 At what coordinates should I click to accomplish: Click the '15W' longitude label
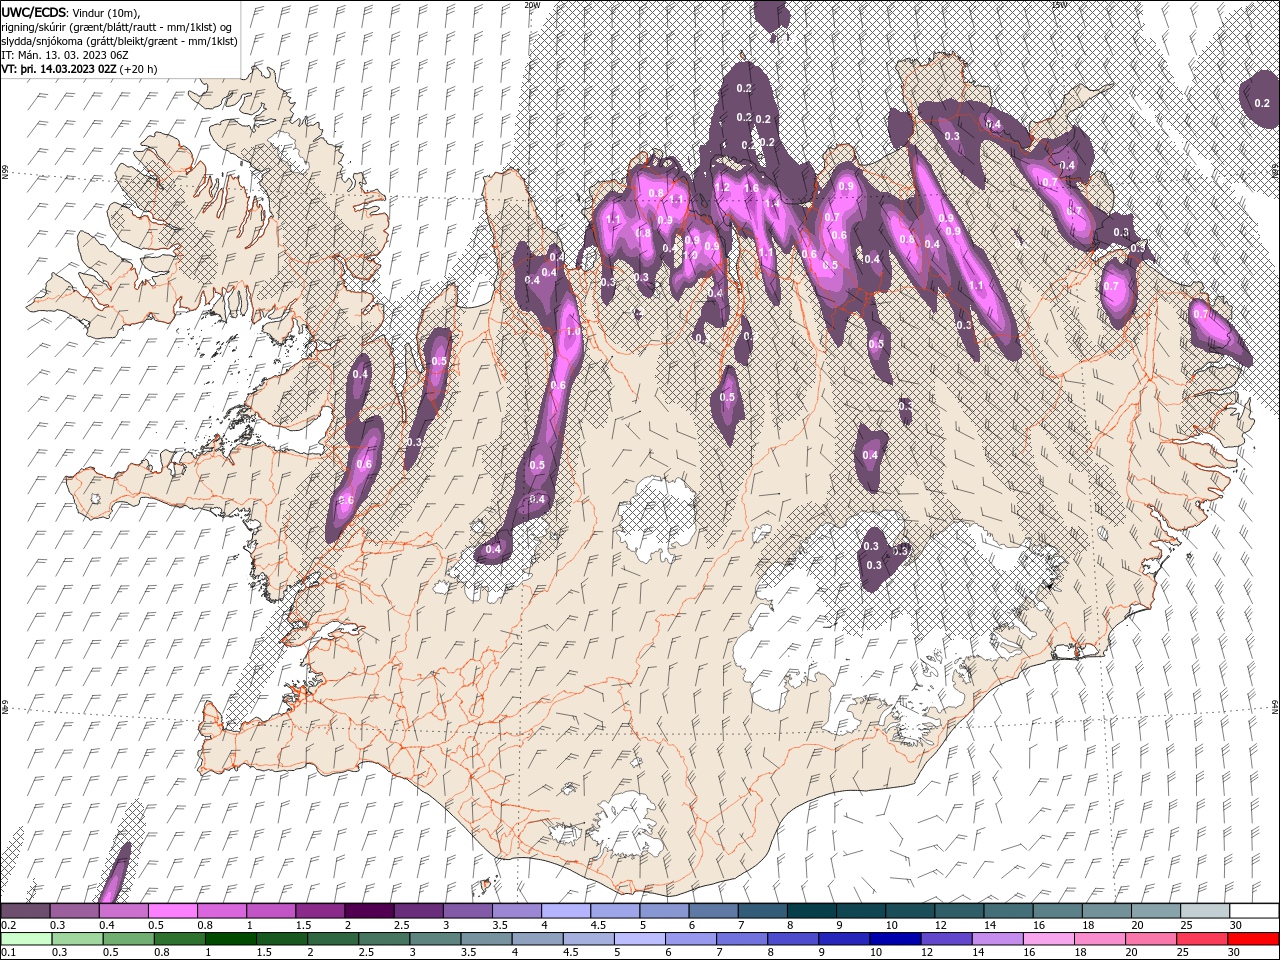tap(1059, 5)
